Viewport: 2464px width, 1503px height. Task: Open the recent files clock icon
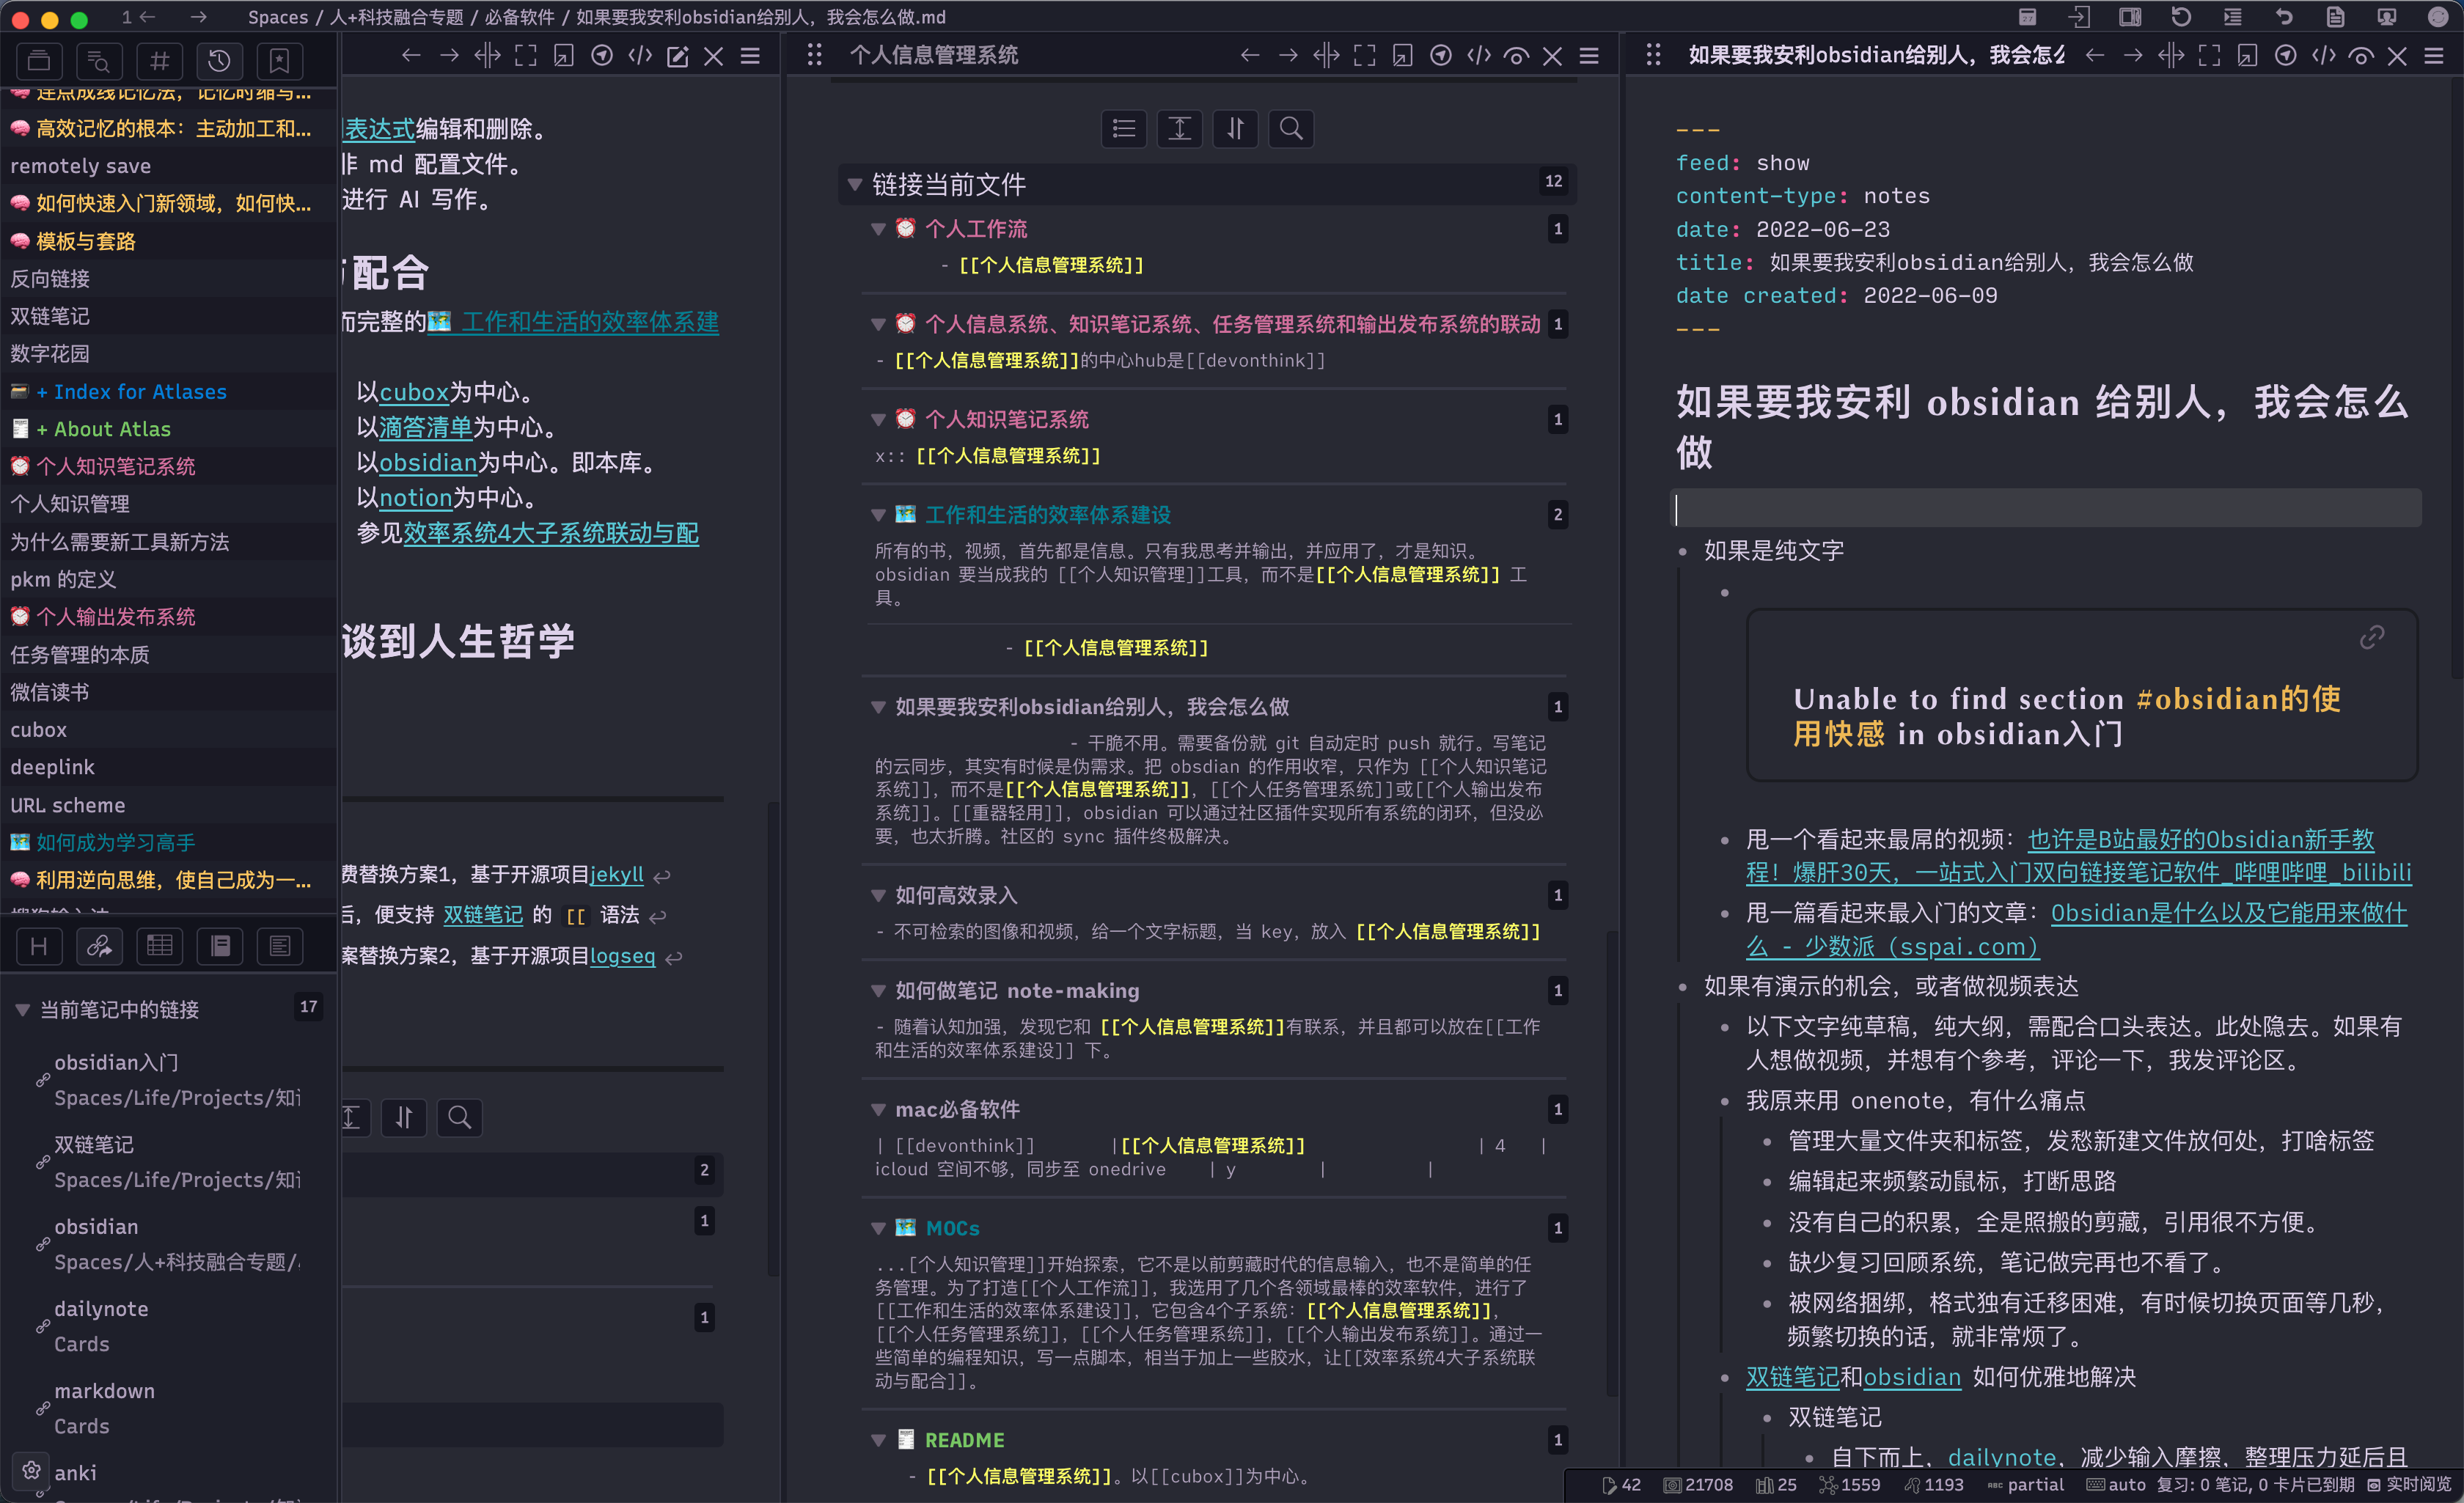219,62
